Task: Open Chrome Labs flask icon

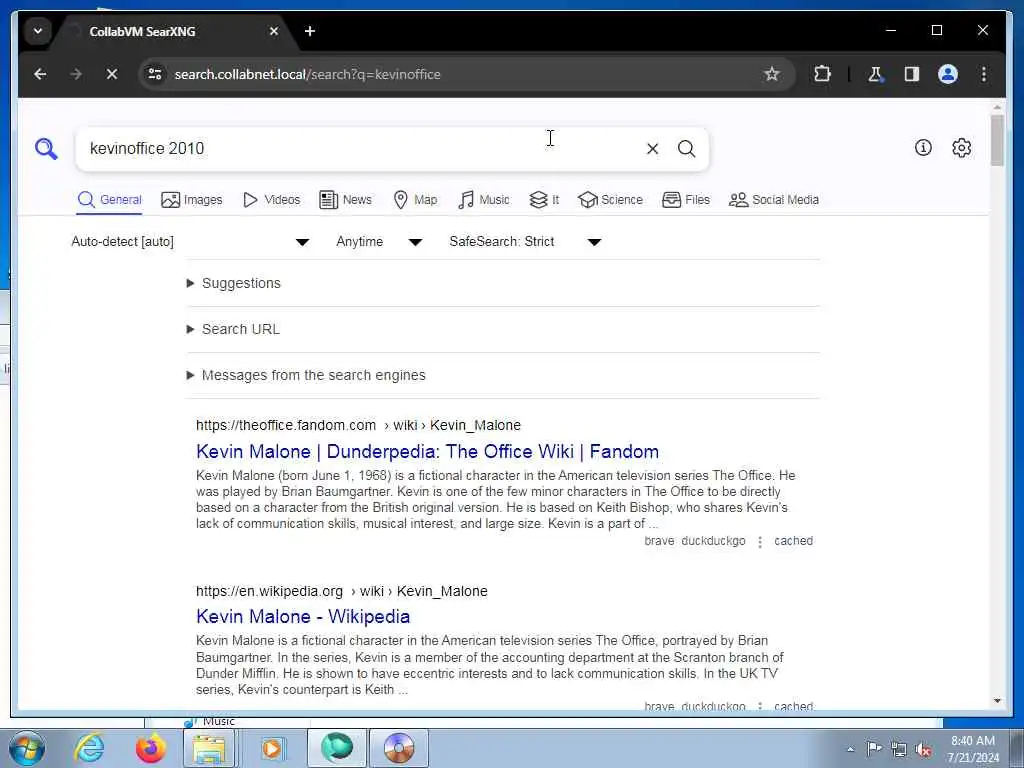Action: coord(875,74)
